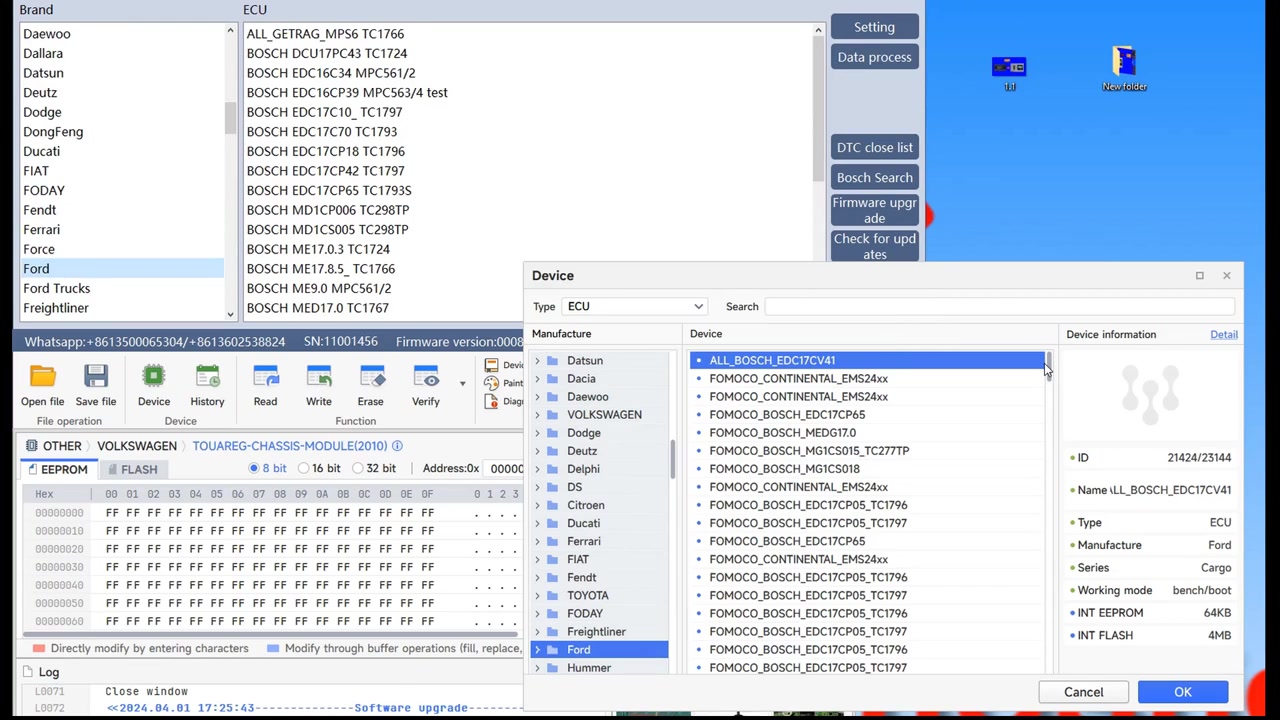Image resolution: width=1280 pixels, height=720 pixels.
Task: Click the chip icon before OTHER breadcrumb
Action: tap(32, 446)
